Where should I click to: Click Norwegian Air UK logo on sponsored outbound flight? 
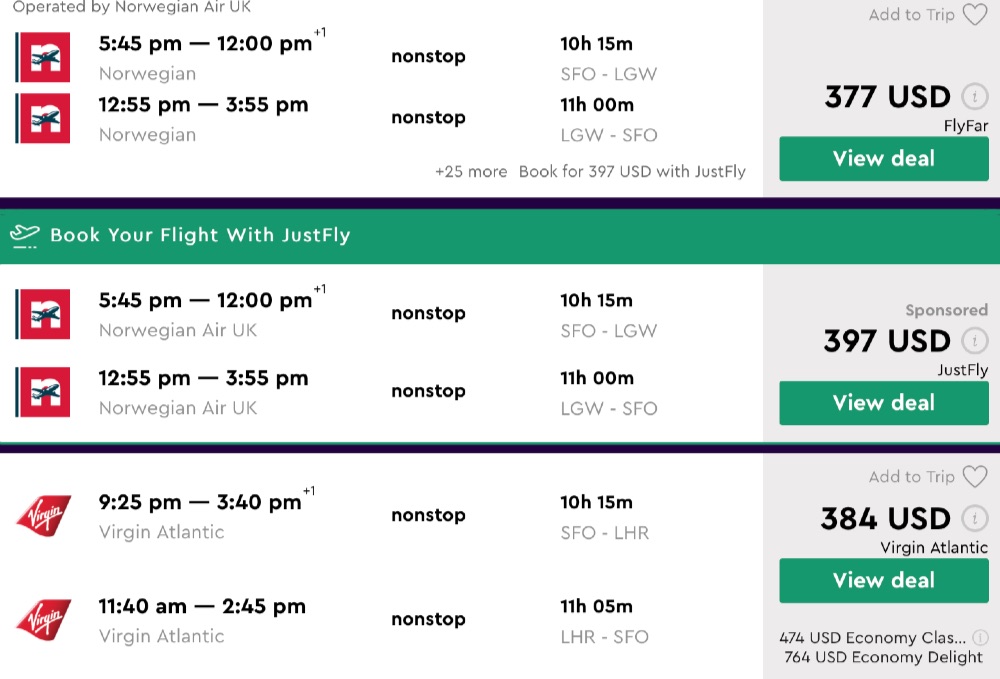pyautogui.click(x=44, y=314)
